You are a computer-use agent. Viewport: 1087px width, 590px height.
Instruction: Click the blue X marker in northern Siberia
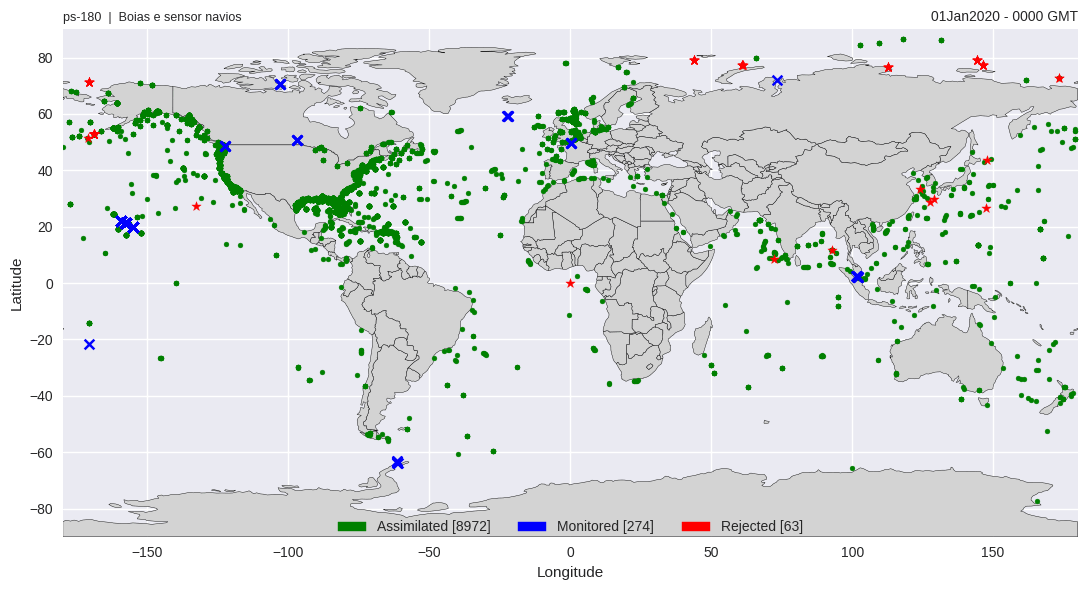click(777, 81)
